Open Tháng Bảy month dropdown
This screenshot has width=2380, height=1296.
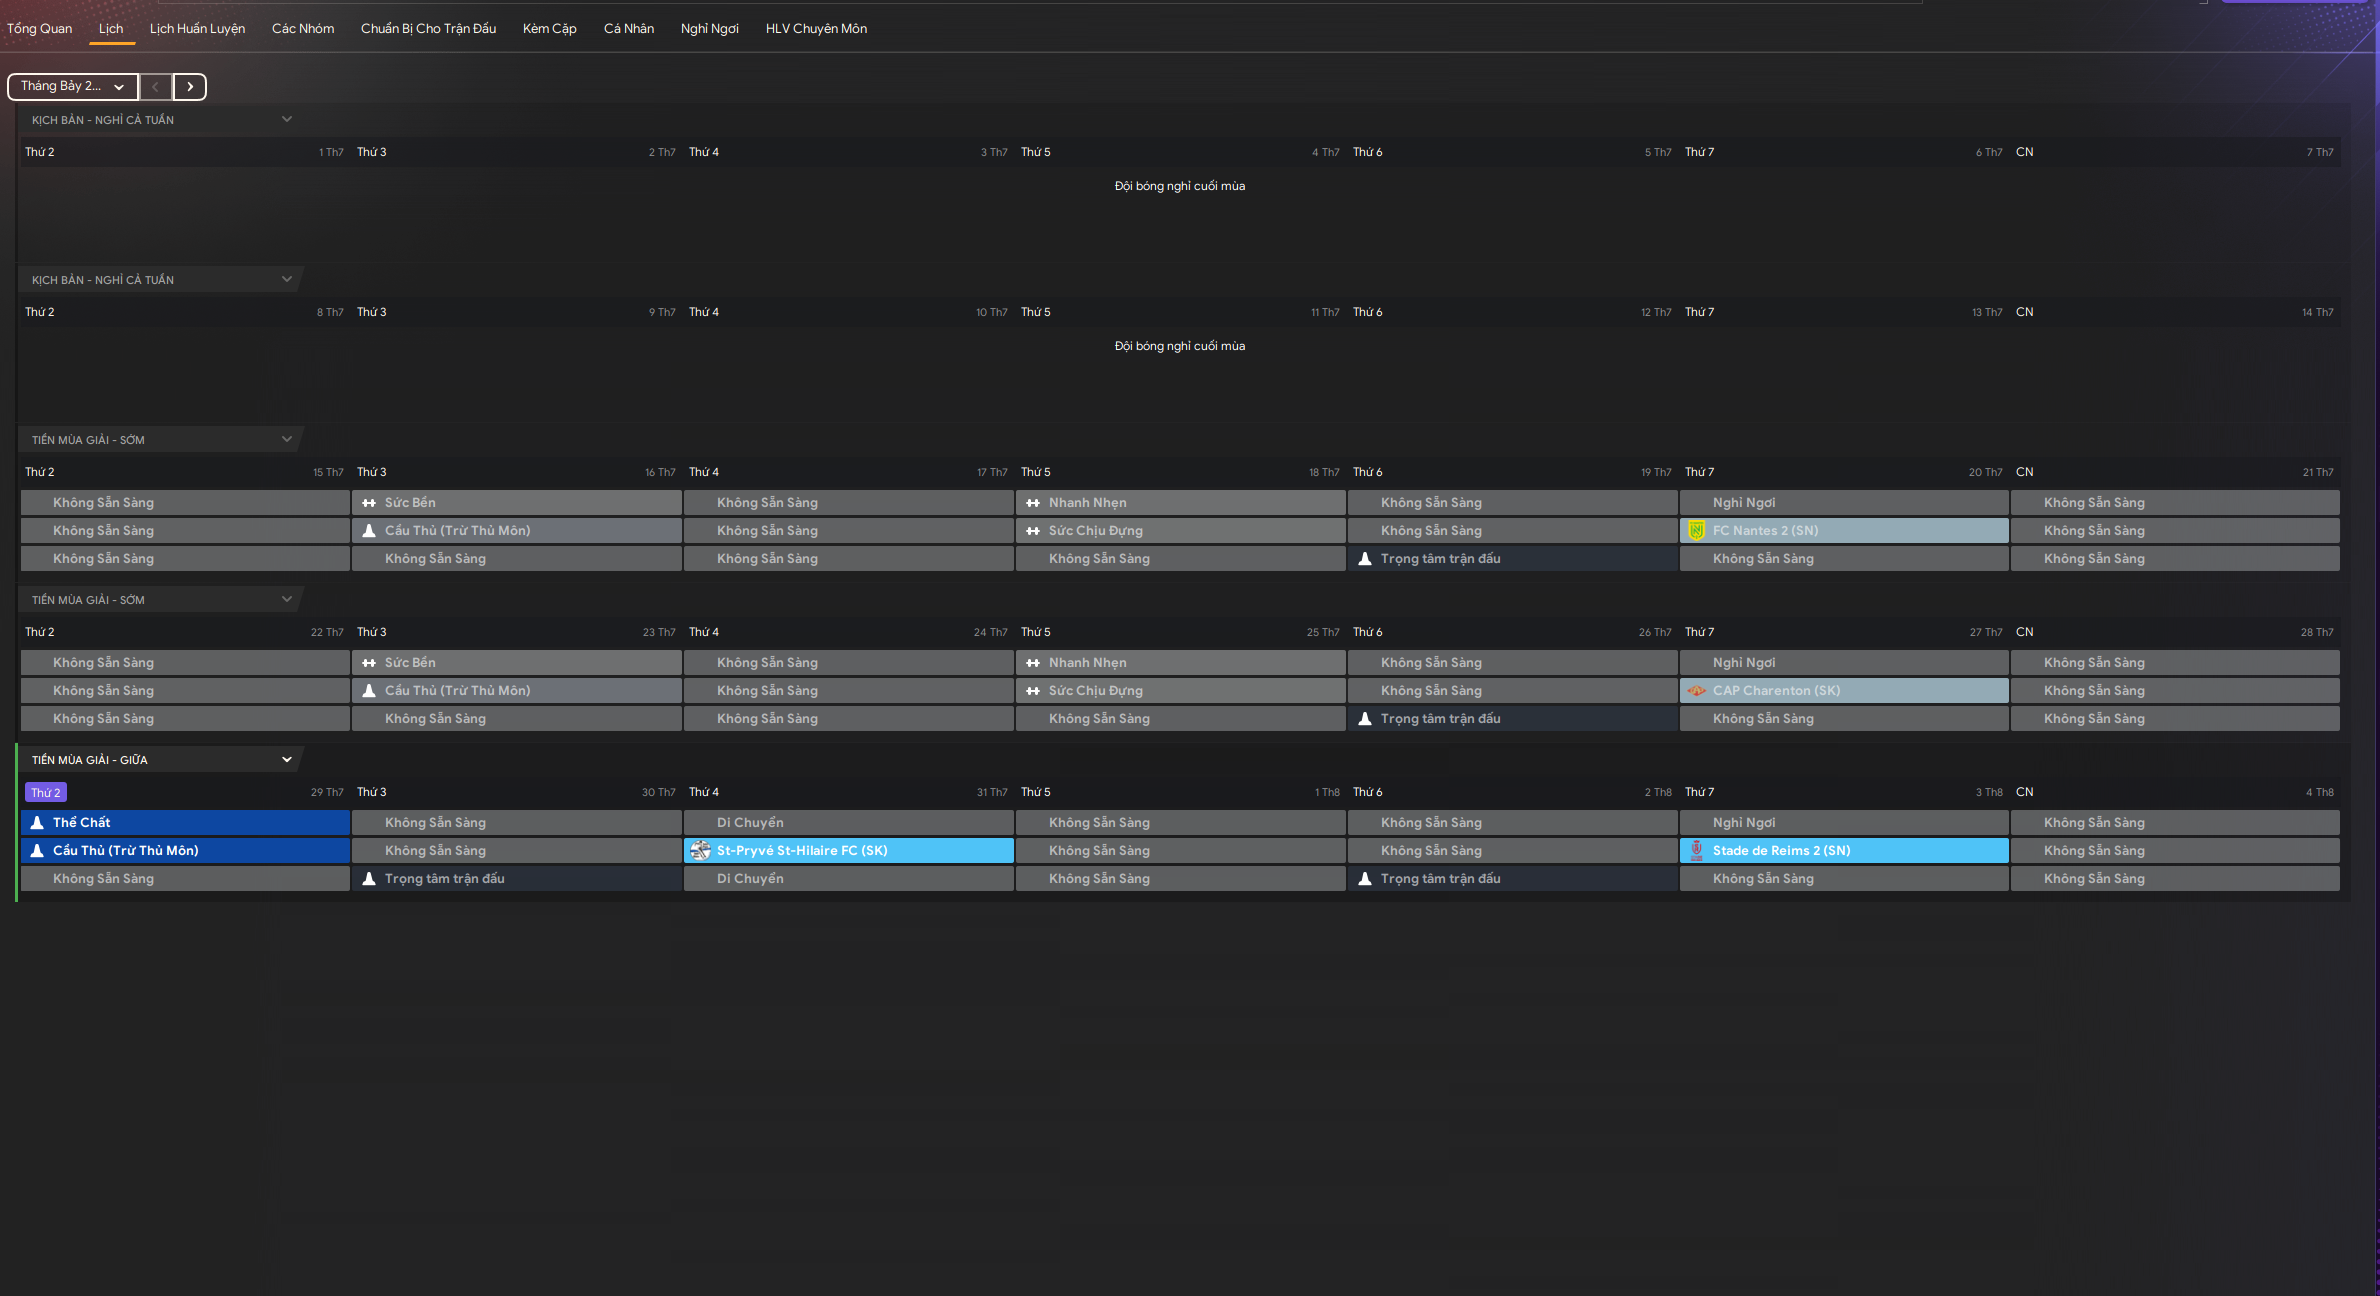(73, 87)
